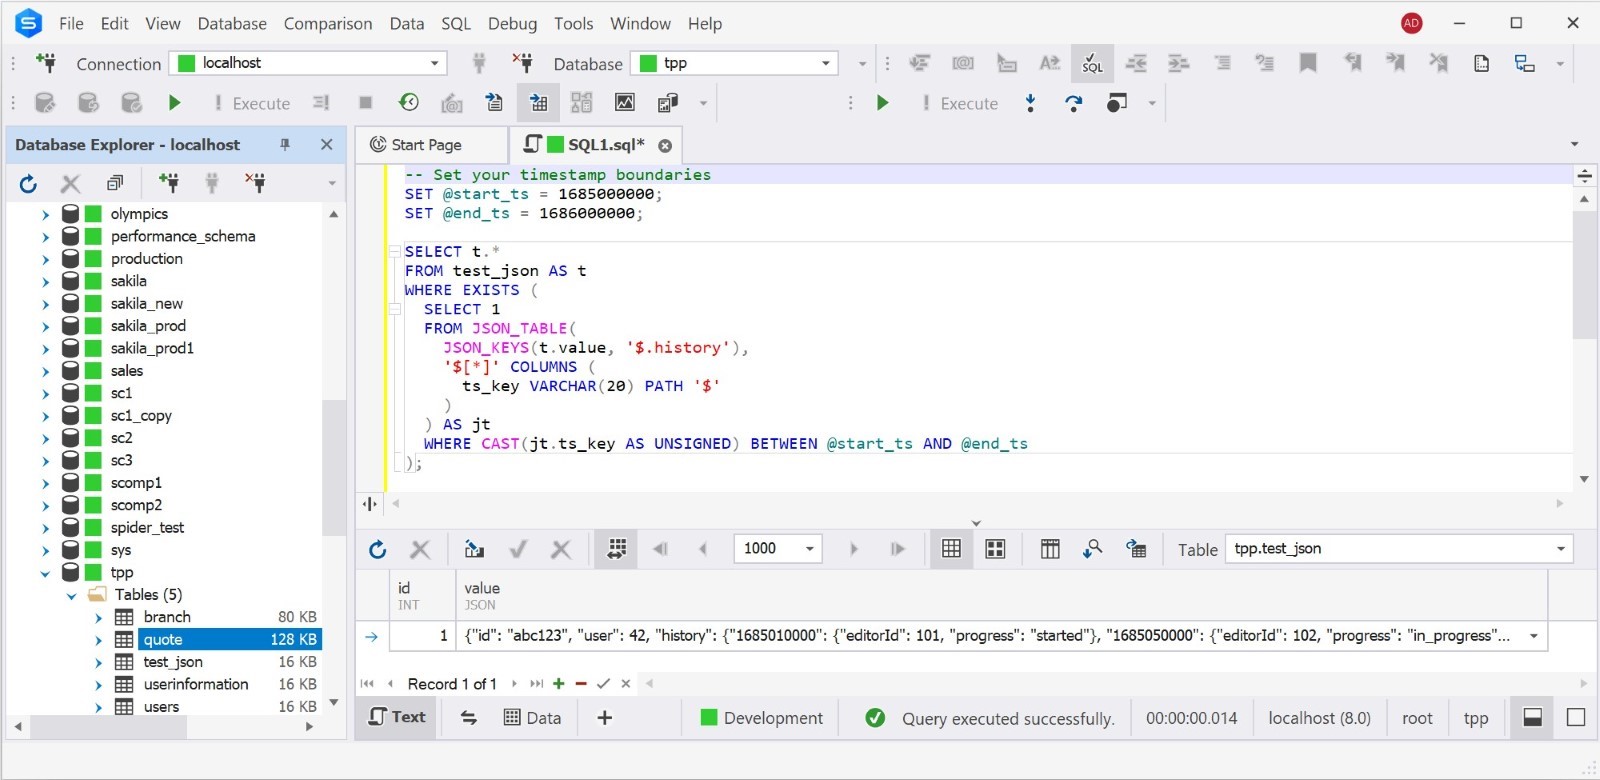Select the performance_schema database
The width and height of the screenshot is (1600, 780).
pyautogui.click(x=183, y=236)
